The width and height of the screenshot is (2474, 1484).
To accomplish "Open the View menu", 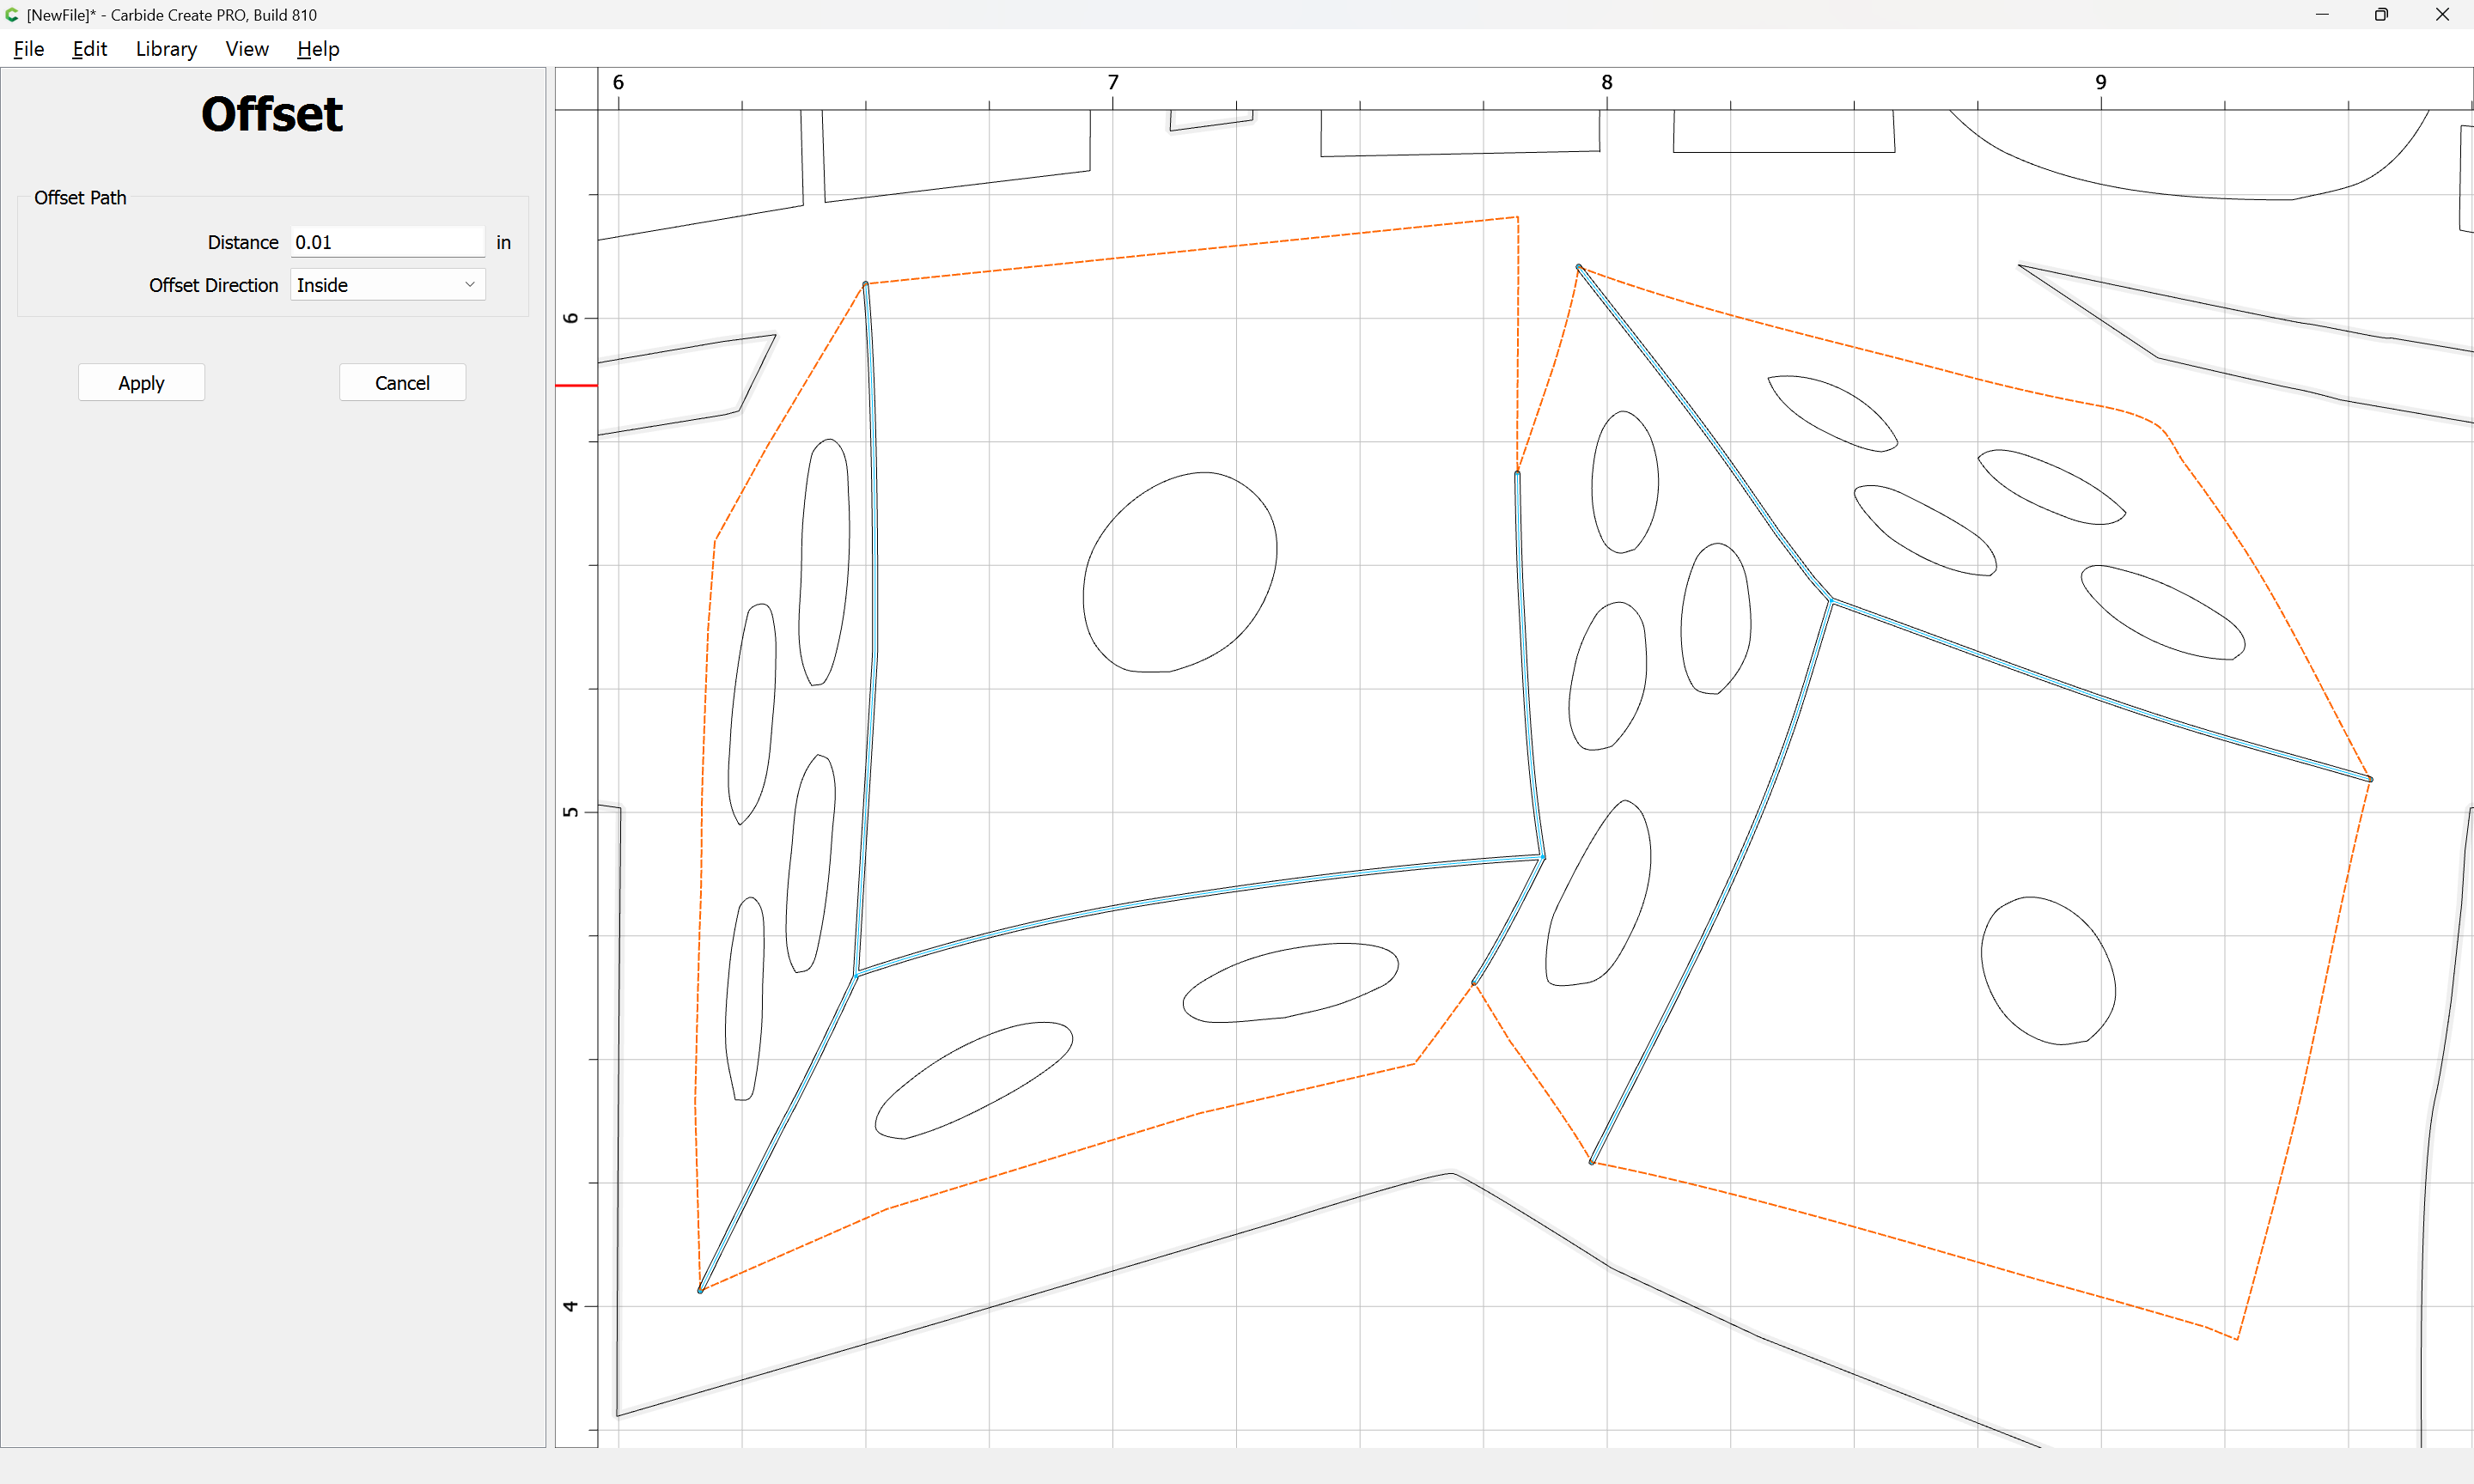I will tap(247, 49).
